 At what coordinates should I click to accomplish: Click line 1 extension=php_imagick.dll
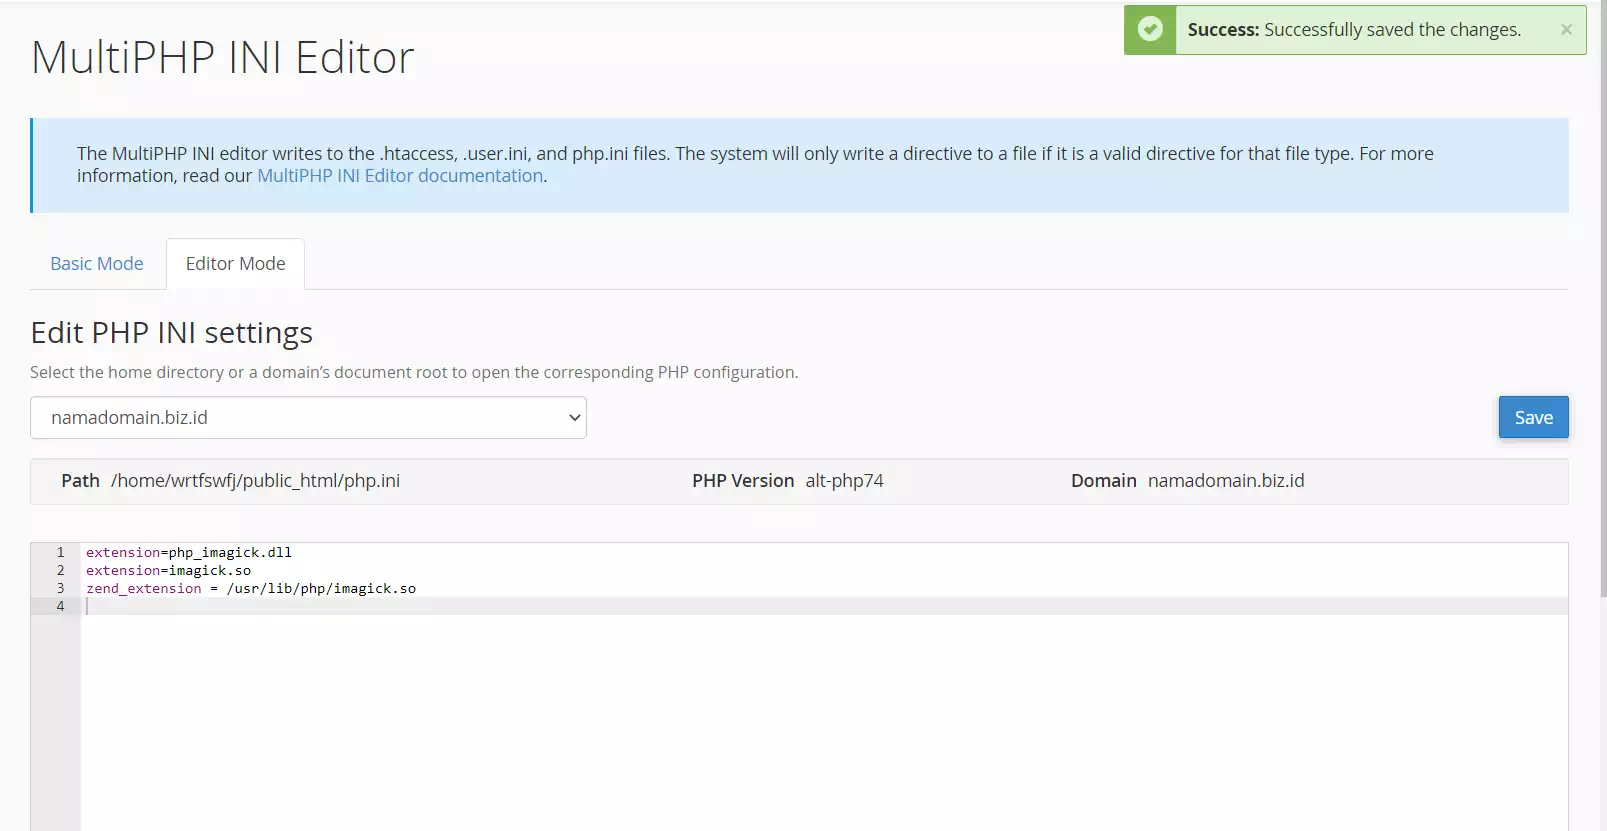coord(189,552)
